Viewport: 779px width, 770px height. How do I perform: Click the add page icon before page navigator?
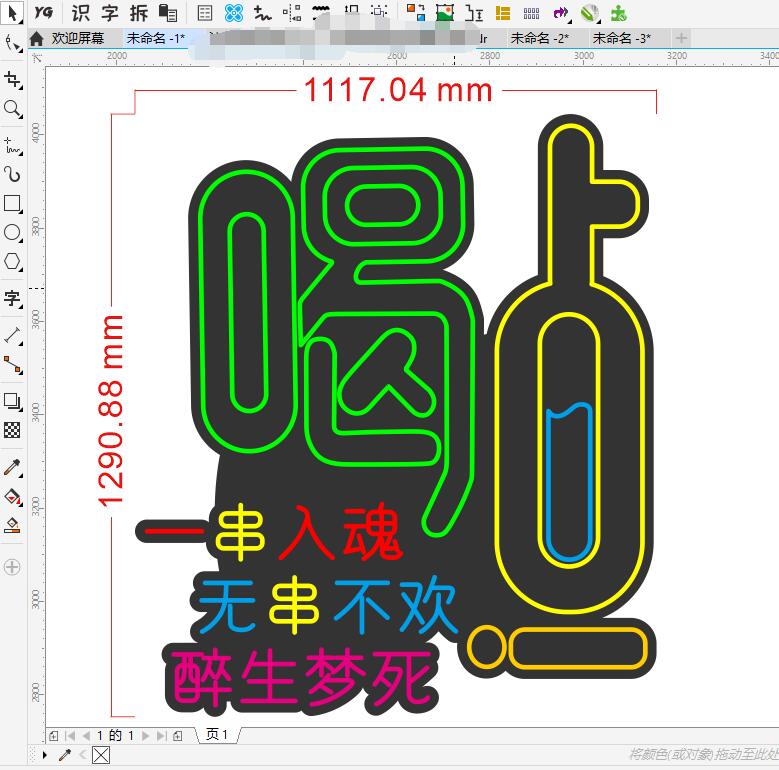coord(54,736)
